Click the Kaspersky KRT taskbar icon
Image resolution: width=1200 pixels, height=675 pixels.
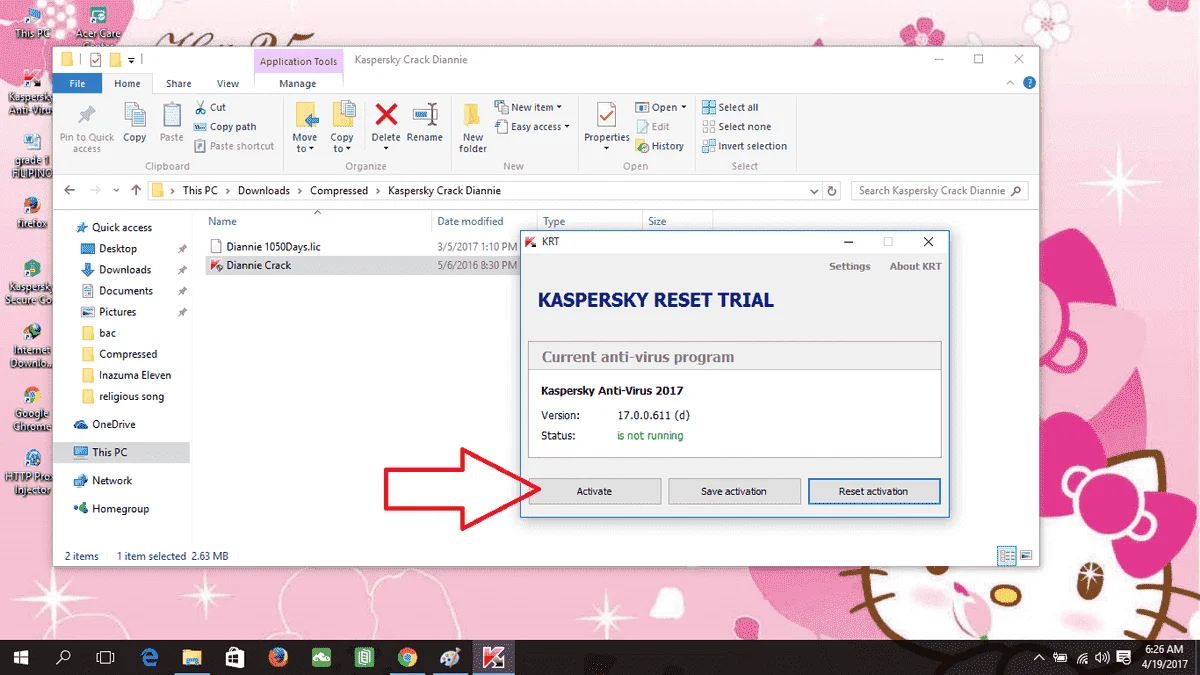pyautogui.click(x=493, y=657)
